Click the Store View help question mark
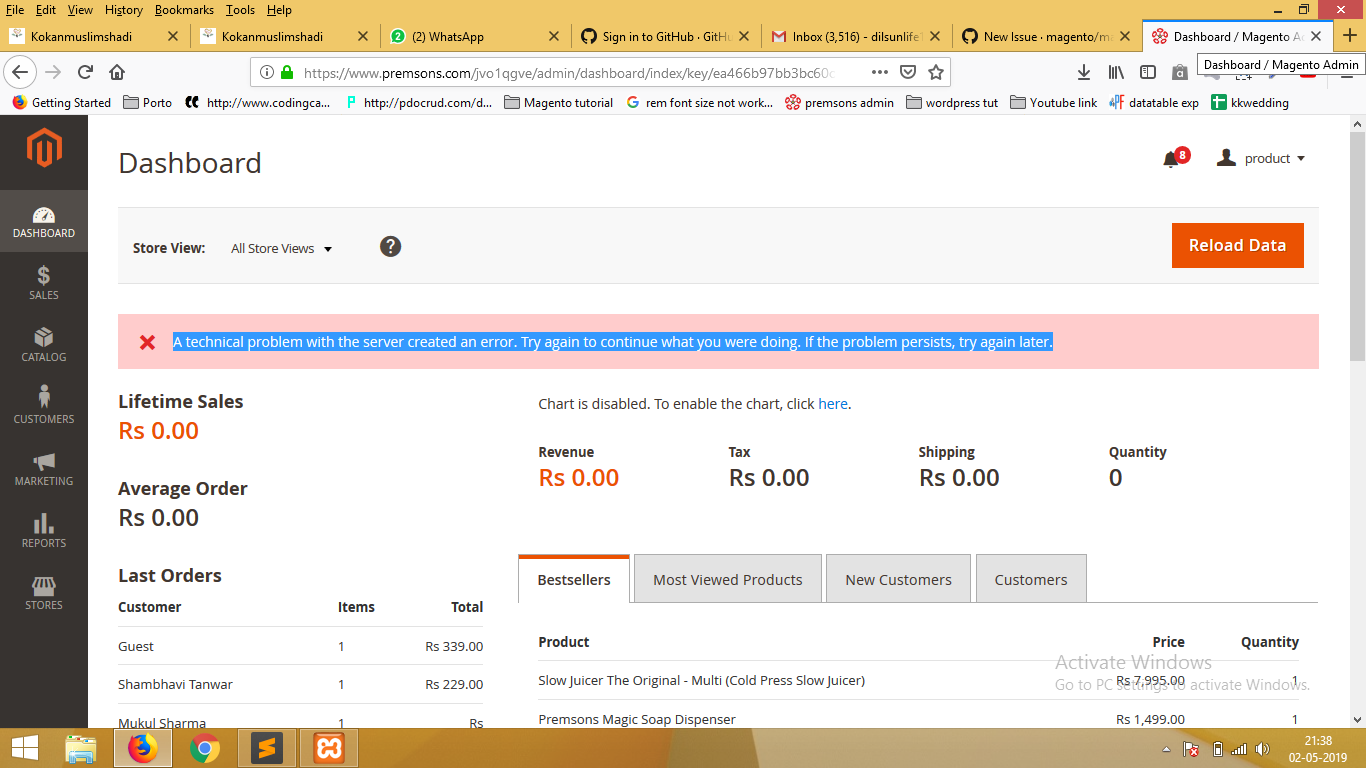 click(390, 246)
